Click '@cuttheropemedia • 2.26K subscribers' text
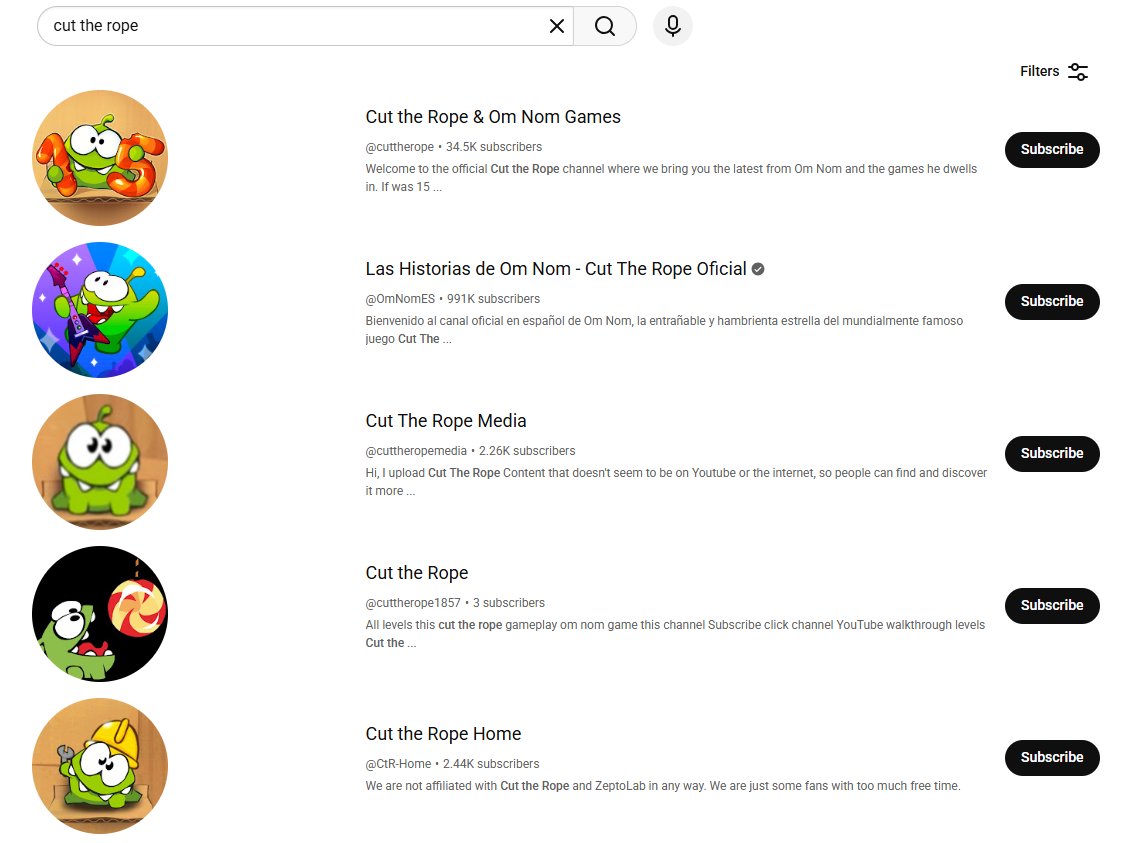This screenshot has width=1133, height=843. 470,451
